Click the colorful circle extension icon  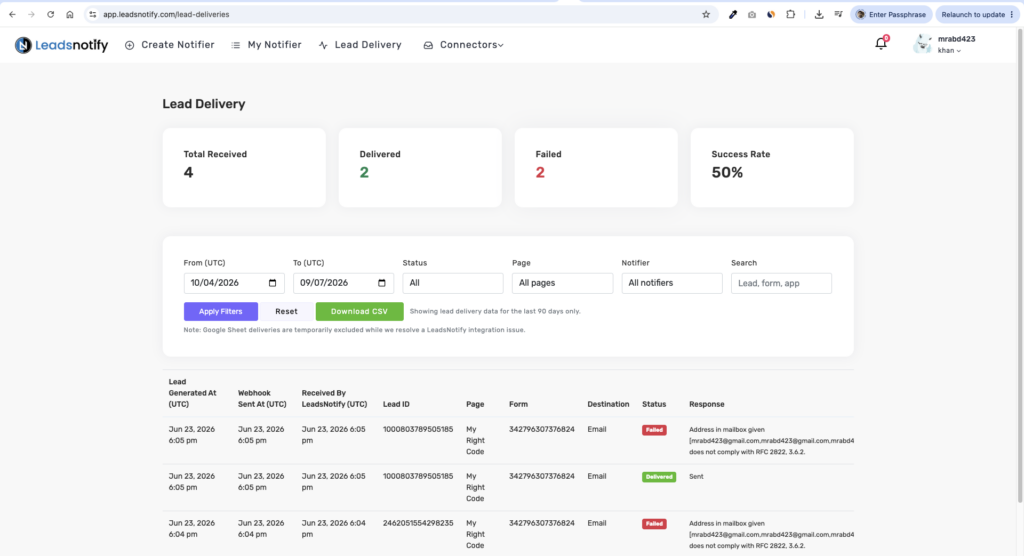(771, 14)
